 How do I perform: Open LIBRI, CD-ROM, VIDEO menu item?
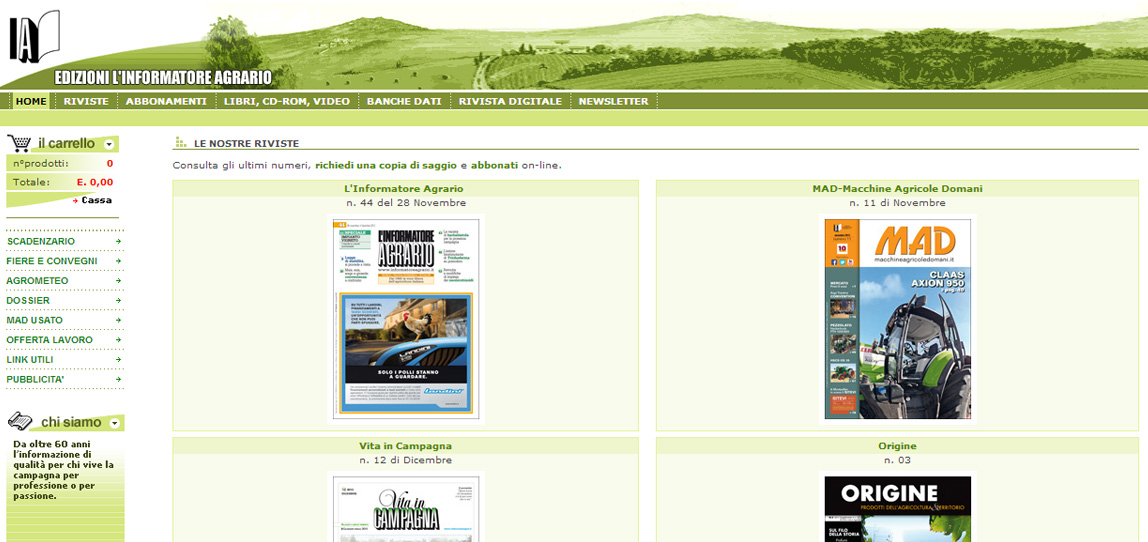click(x=287, y=102)
